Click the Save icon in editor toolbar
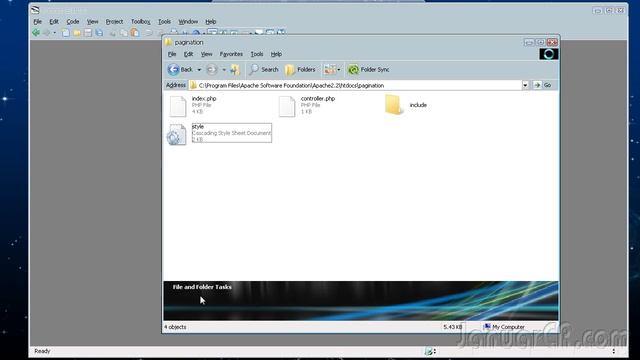This screenshot has width=640, height=360. tap(88, 33)
